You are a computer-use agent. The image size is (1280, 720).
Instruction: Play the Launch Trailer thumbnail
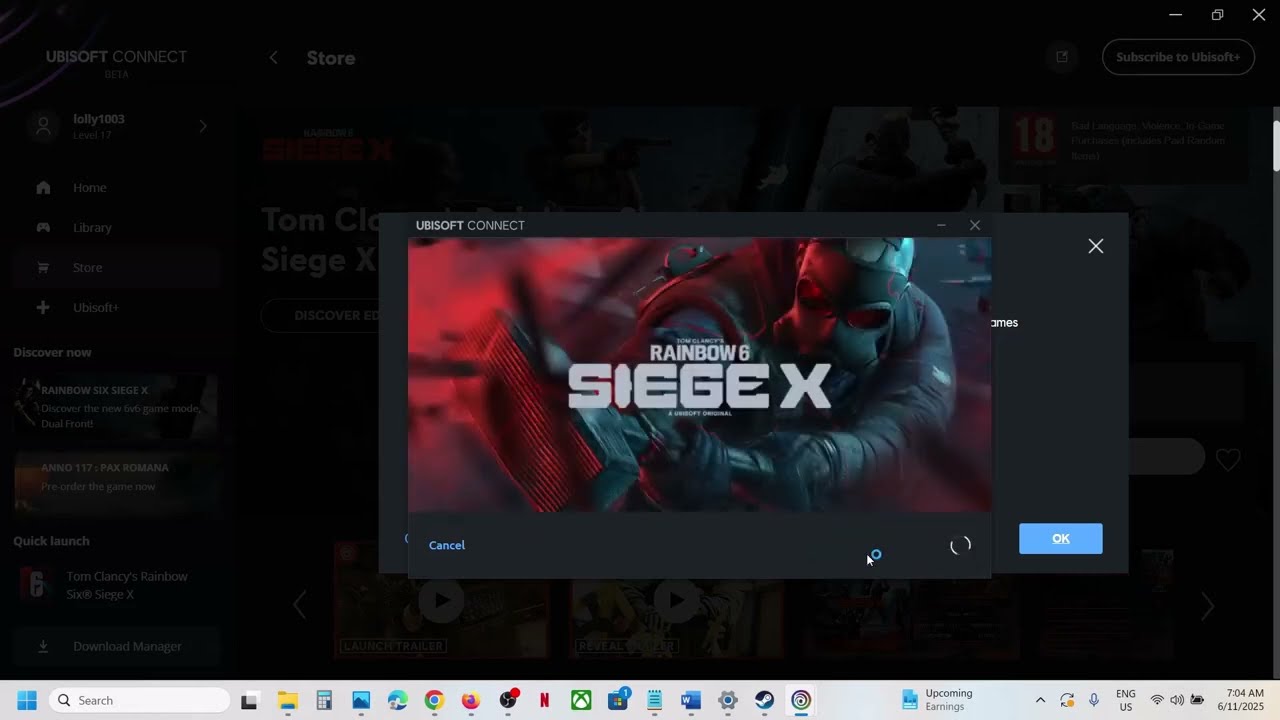[x=441, y=602]
